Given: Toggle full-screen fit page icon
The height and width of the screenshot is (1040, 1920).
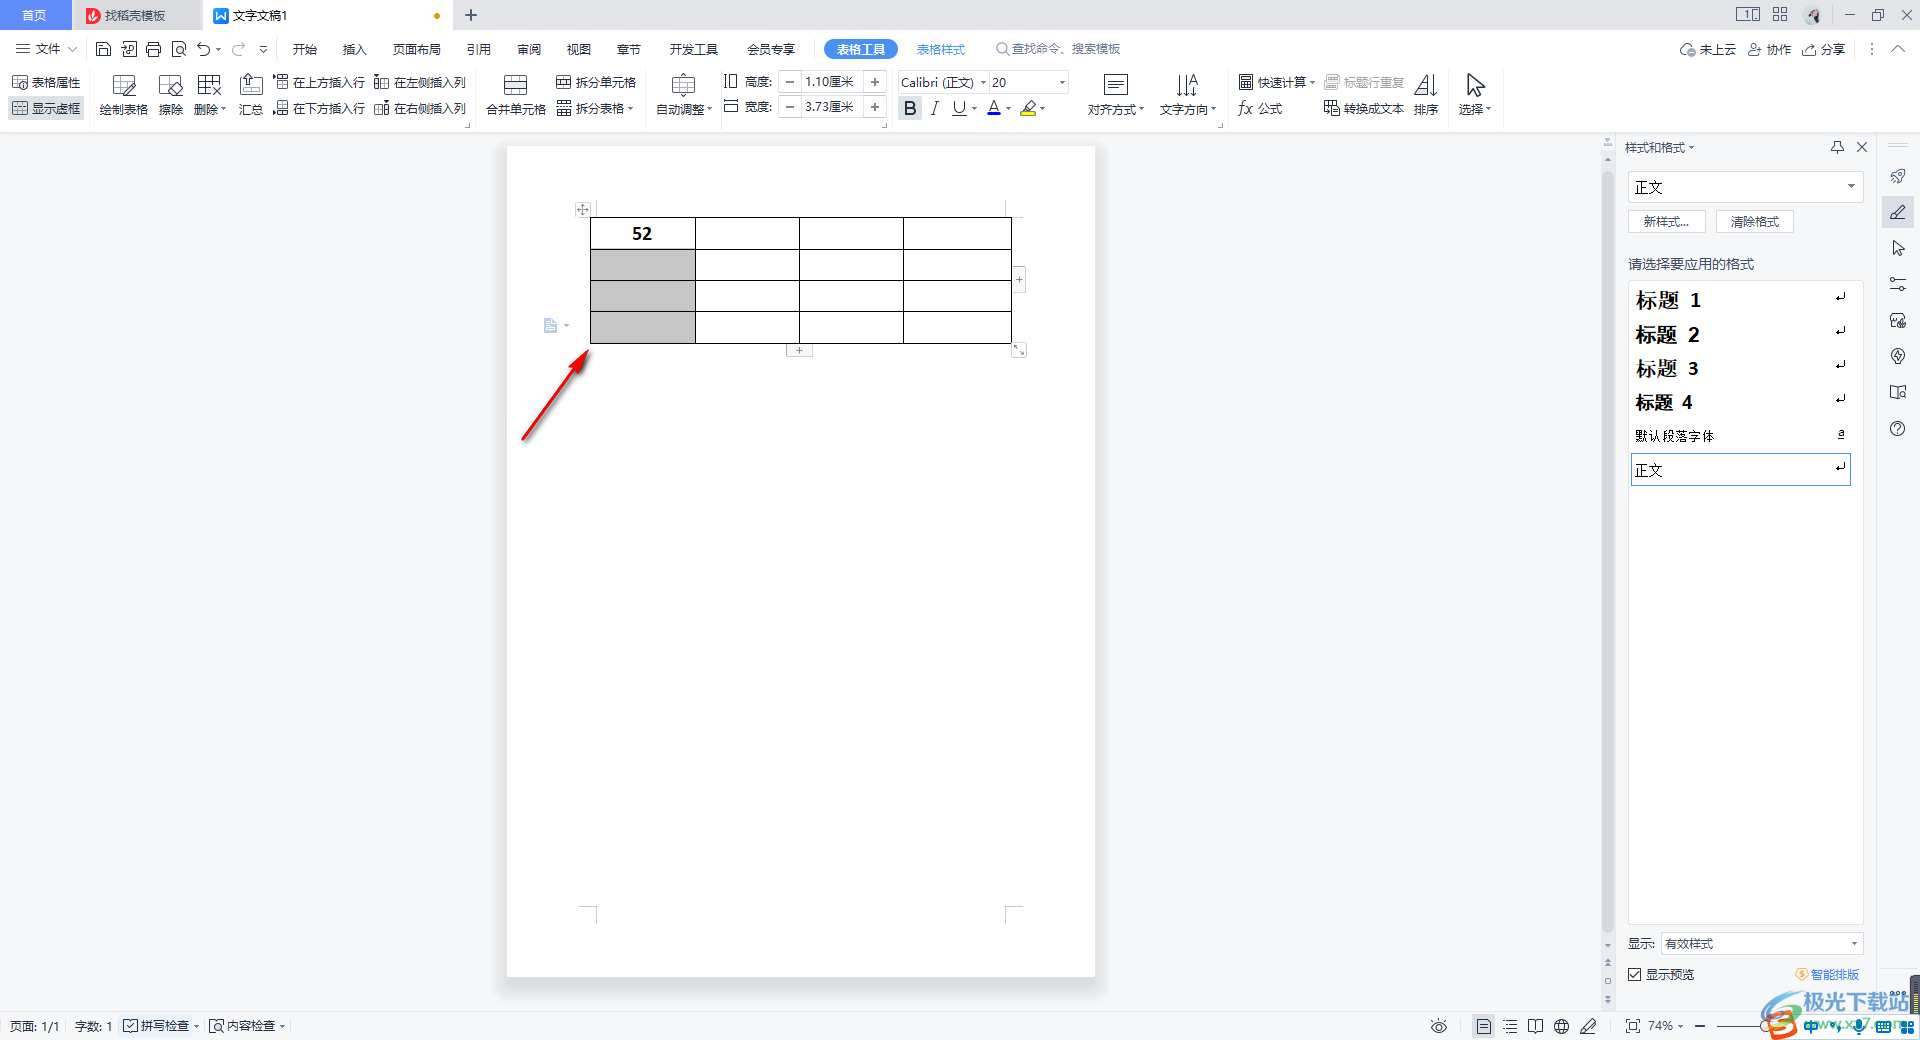Looking at the screenshot, I should pos(1633,1026).
